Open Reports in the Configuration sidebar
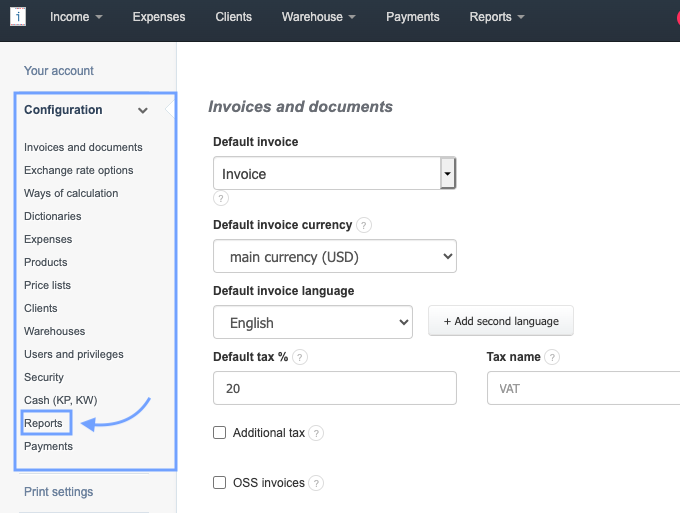Screen dimensions: 680x513 point(43,423)
